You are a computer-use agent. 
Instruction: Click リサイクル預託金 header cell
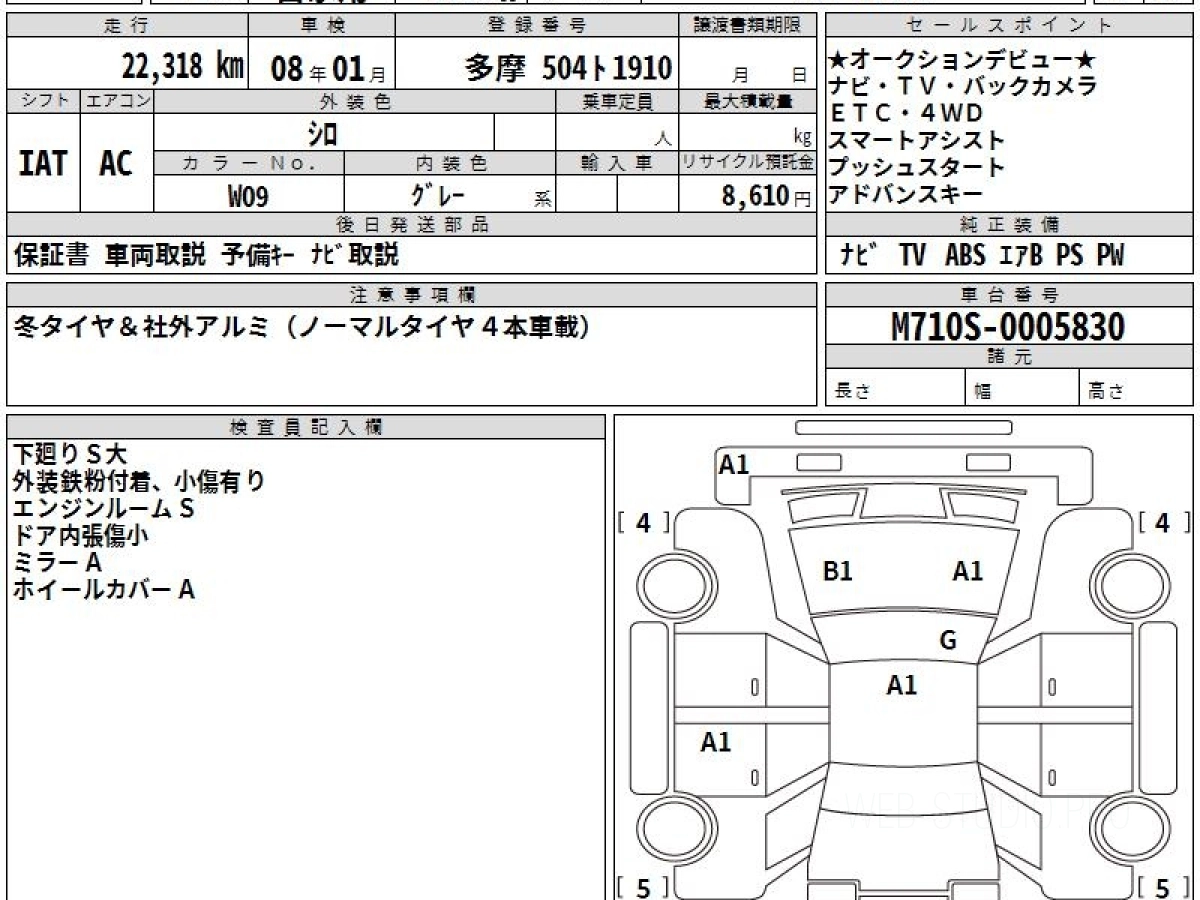click(748, 163)
